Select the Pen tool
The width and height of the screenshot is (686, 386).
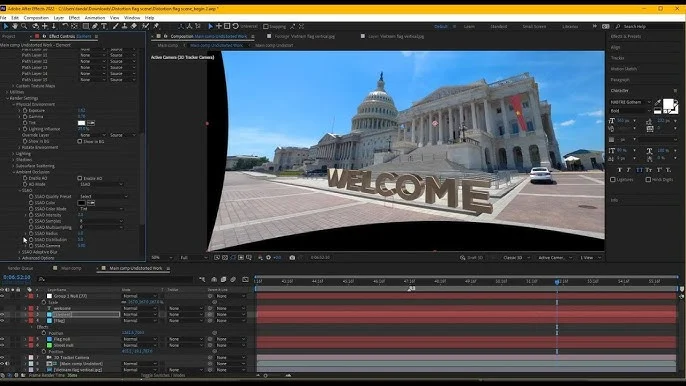tap(94, 26)
